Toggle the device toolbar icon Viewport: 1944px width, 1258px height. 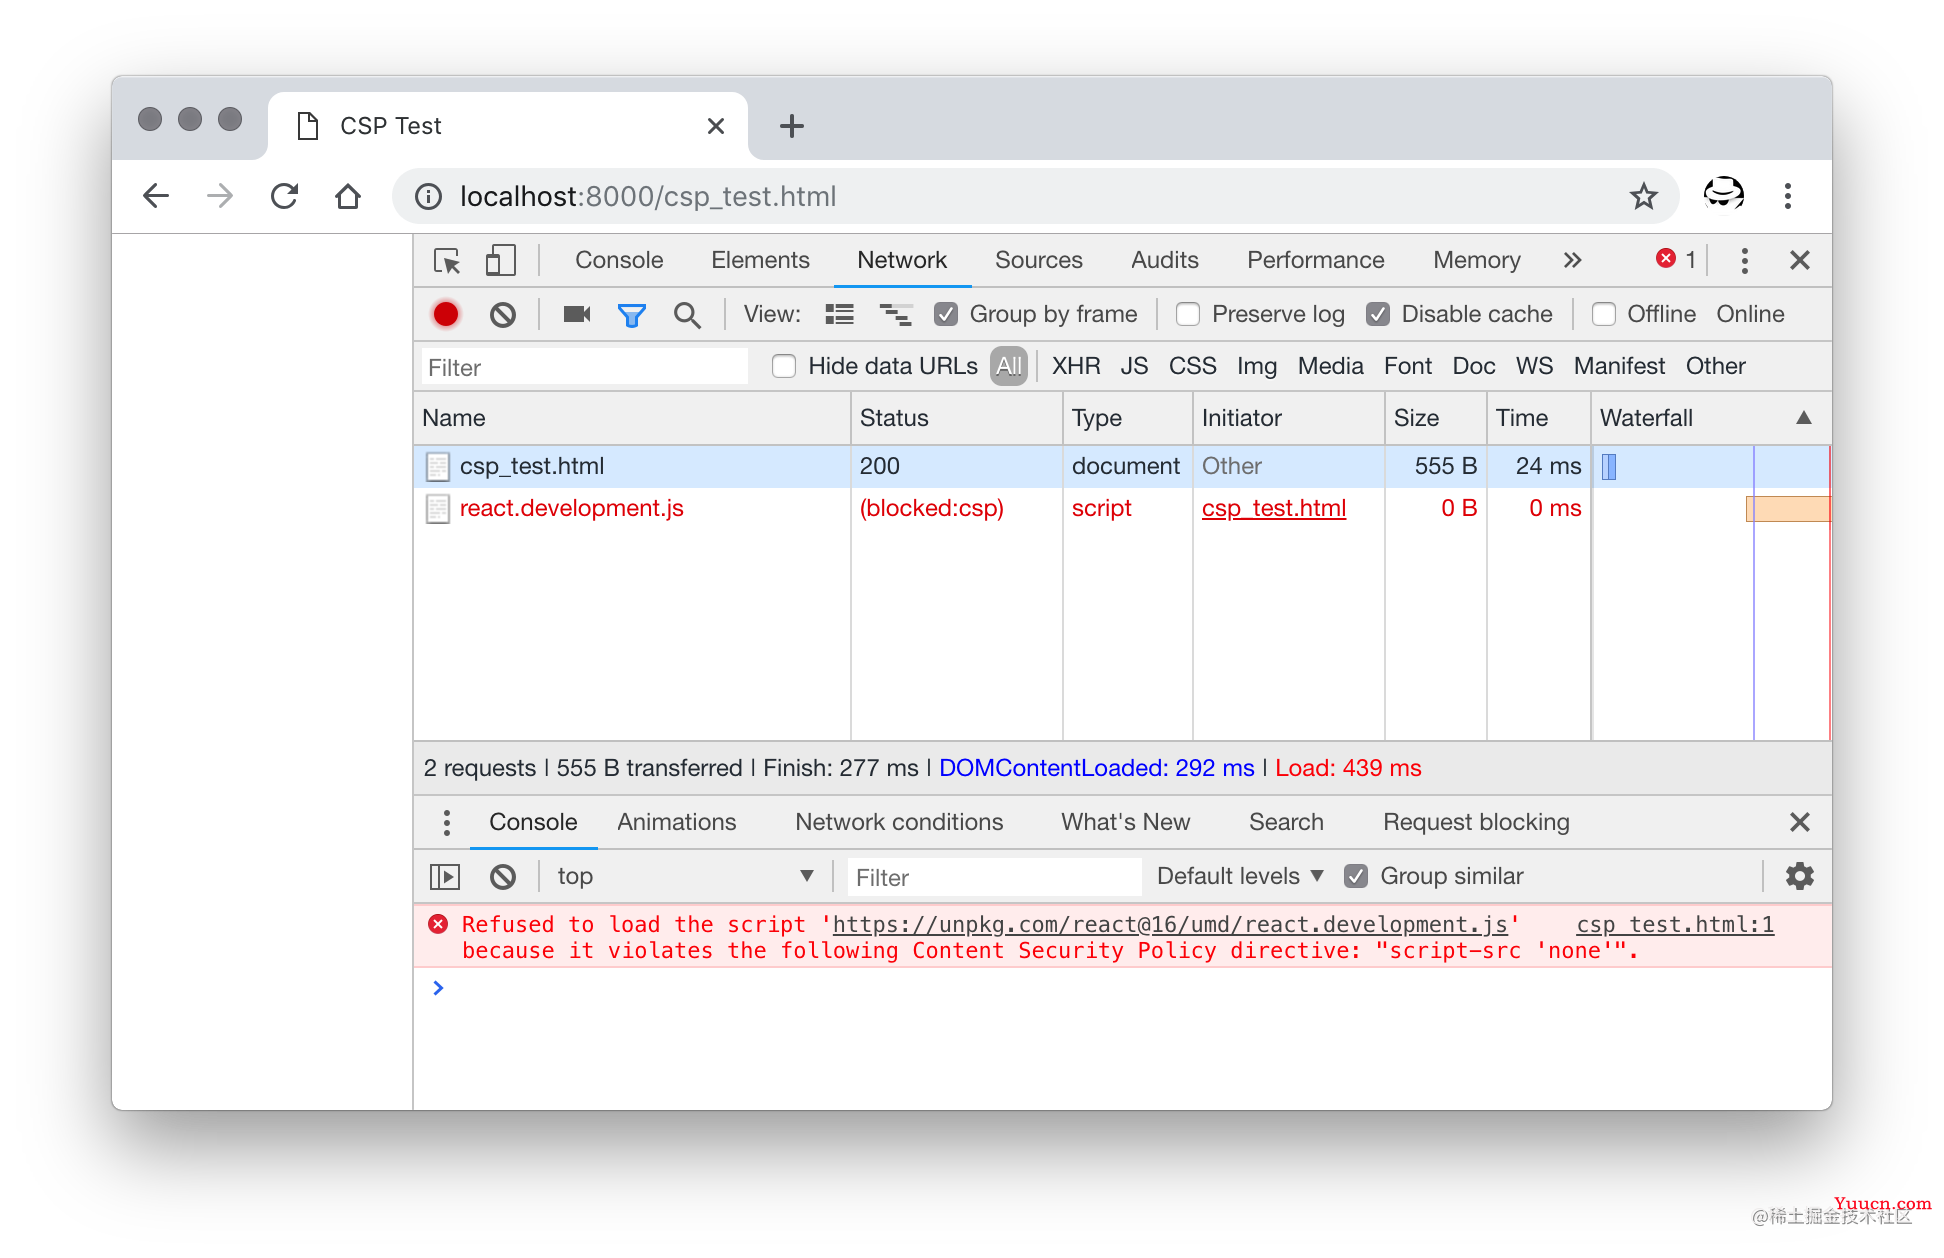pyautogui.click(x=500, y=261)
